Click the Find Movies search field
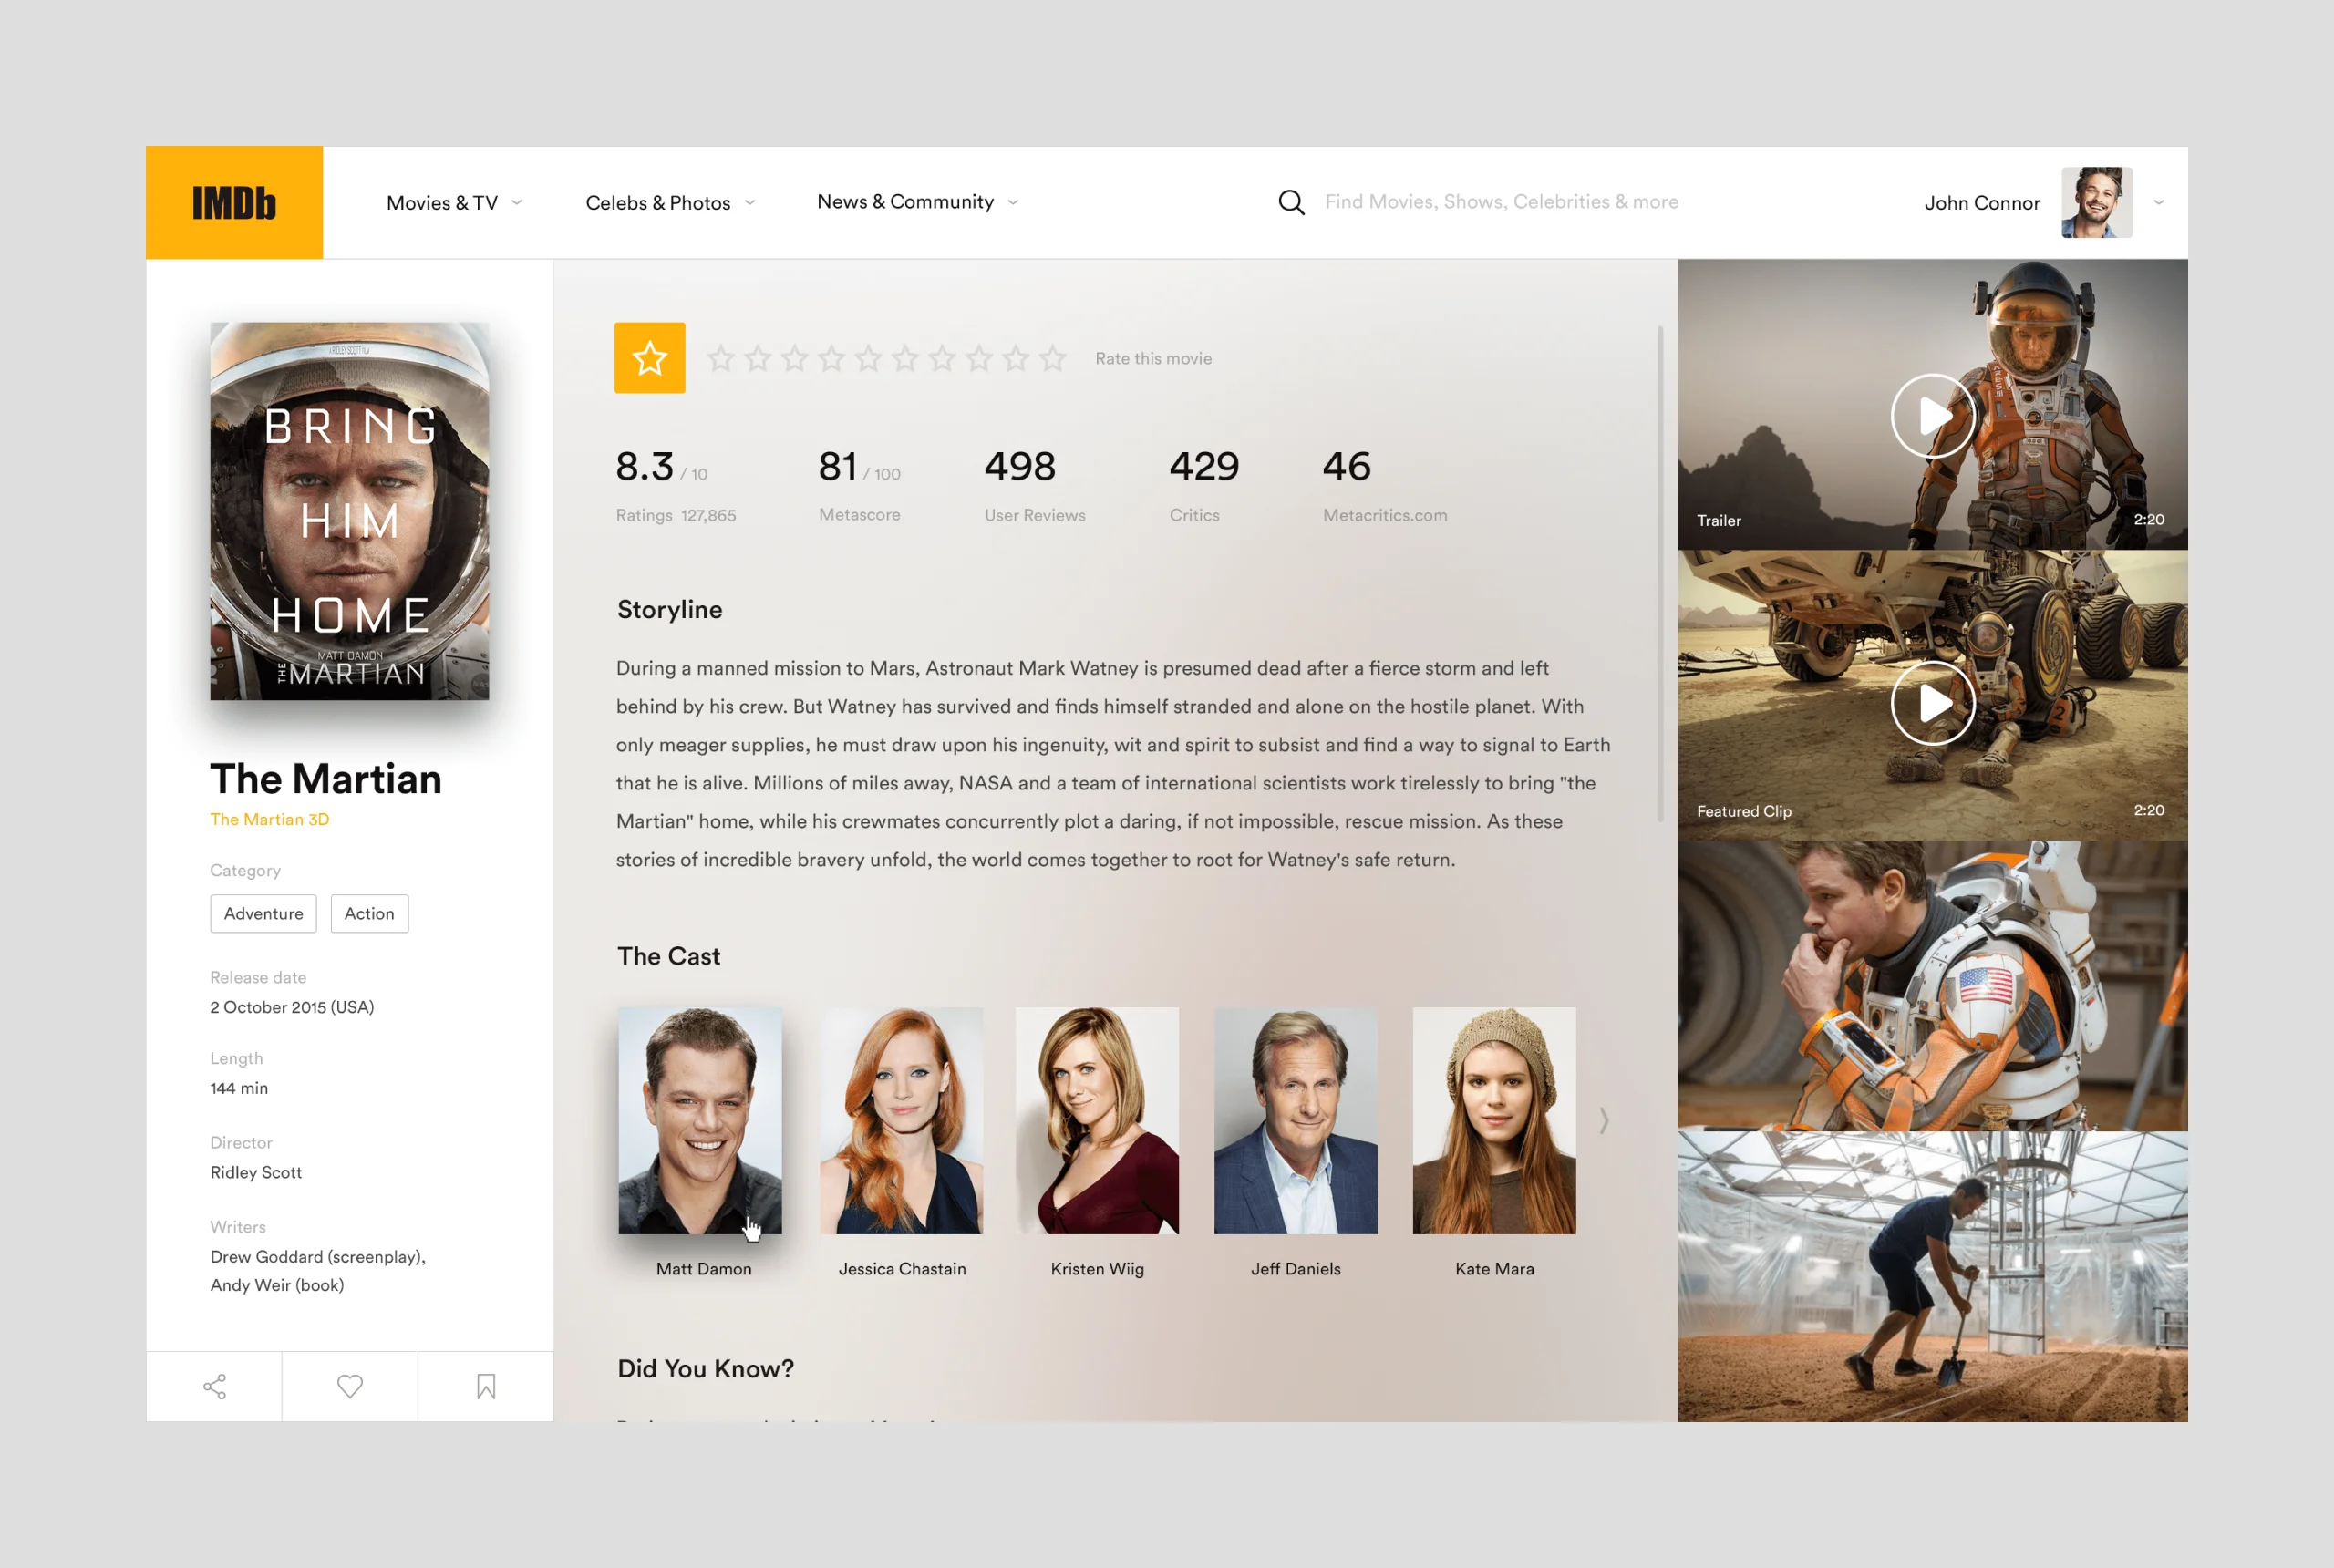 tap(1500, 202)
